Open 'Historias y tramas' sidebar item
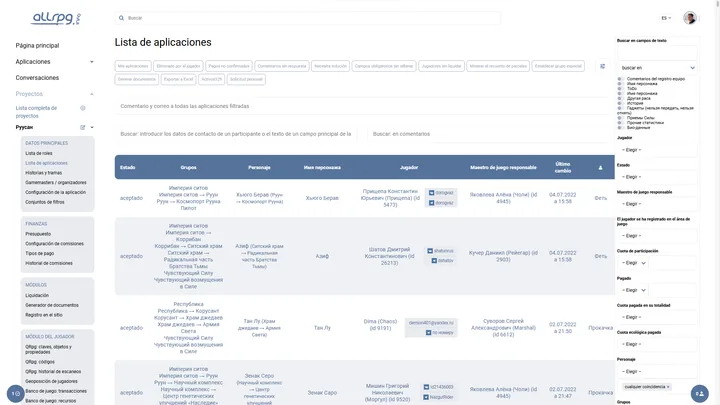 pos(44,173)
